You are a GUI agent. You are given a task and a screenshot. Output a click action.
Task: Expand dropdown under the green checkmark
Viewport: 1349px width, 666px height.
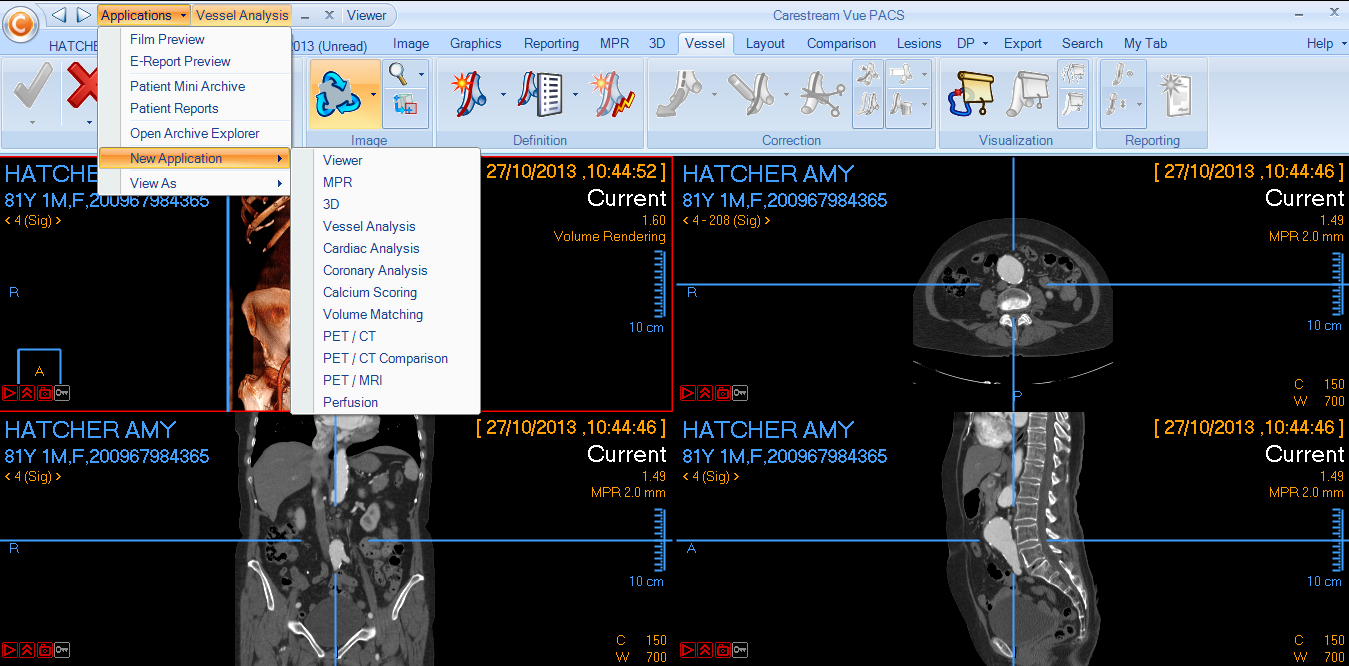[32, 123]
